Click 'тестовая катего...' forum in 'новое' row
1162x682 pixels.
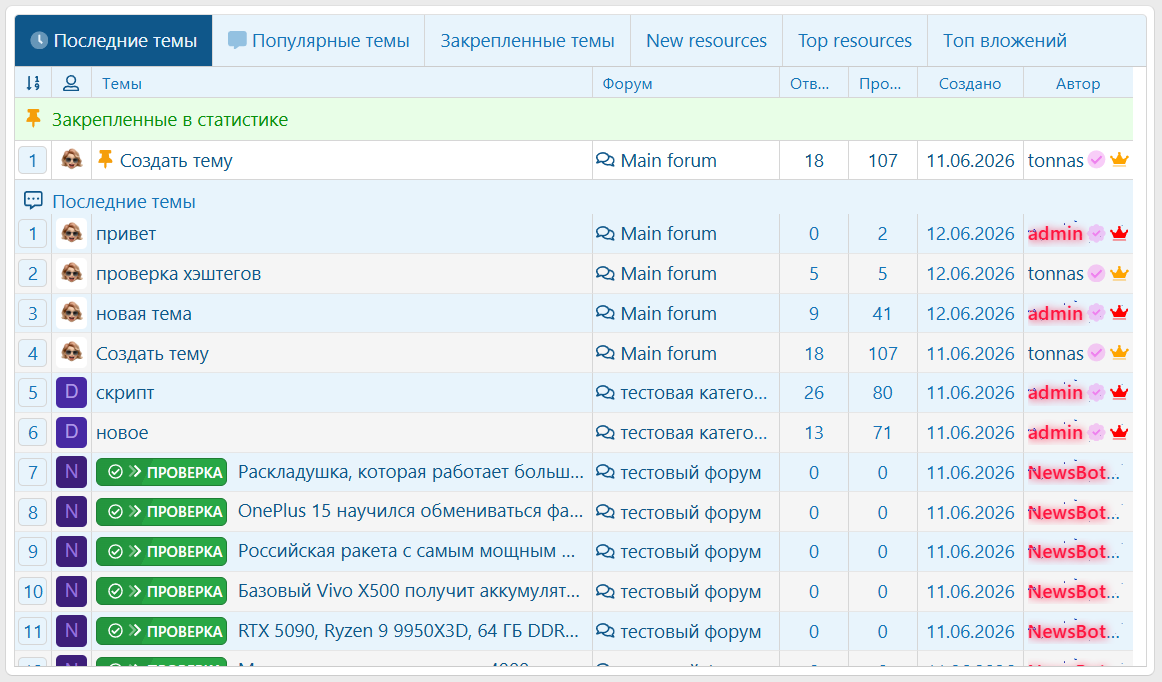pyautogui.click(x=694, y=432)
